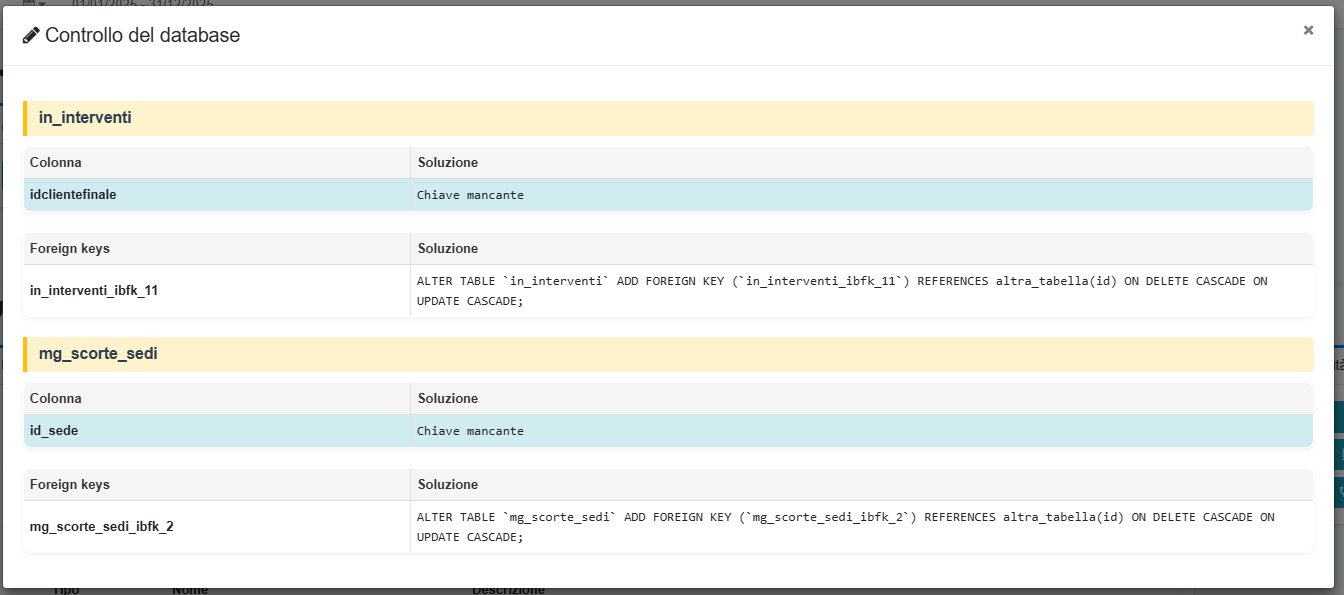
Task: Close the Controllo del database dialog
Action: (1308, 30)
